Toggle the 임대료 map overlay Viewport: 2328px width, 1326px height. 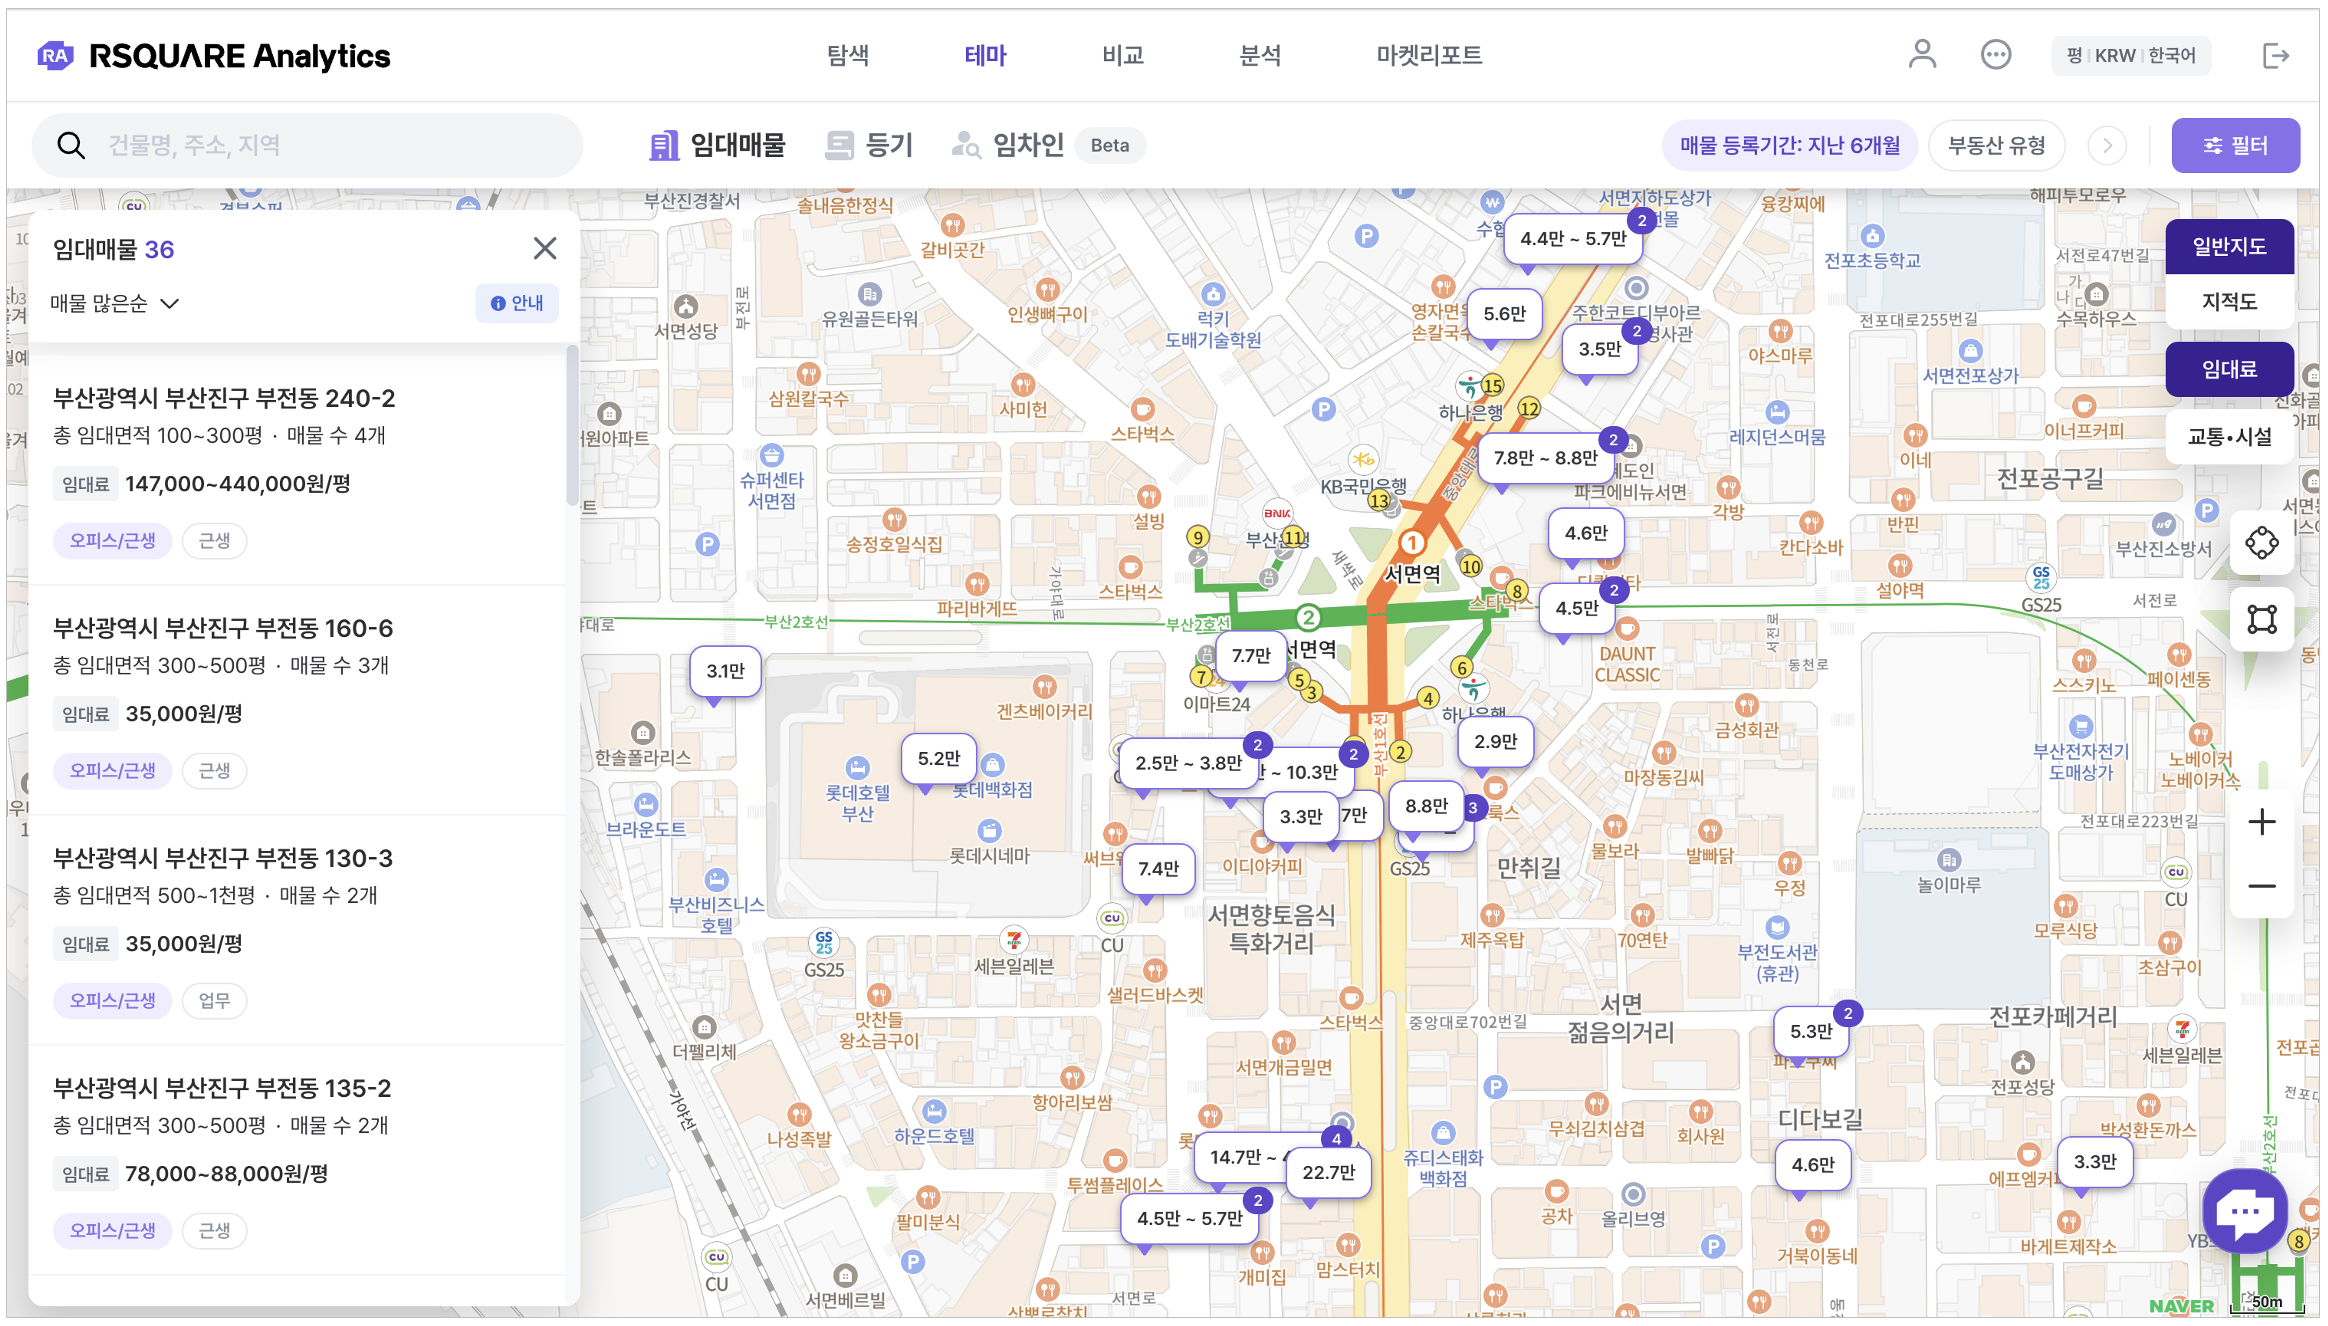tap(2229, 369)
